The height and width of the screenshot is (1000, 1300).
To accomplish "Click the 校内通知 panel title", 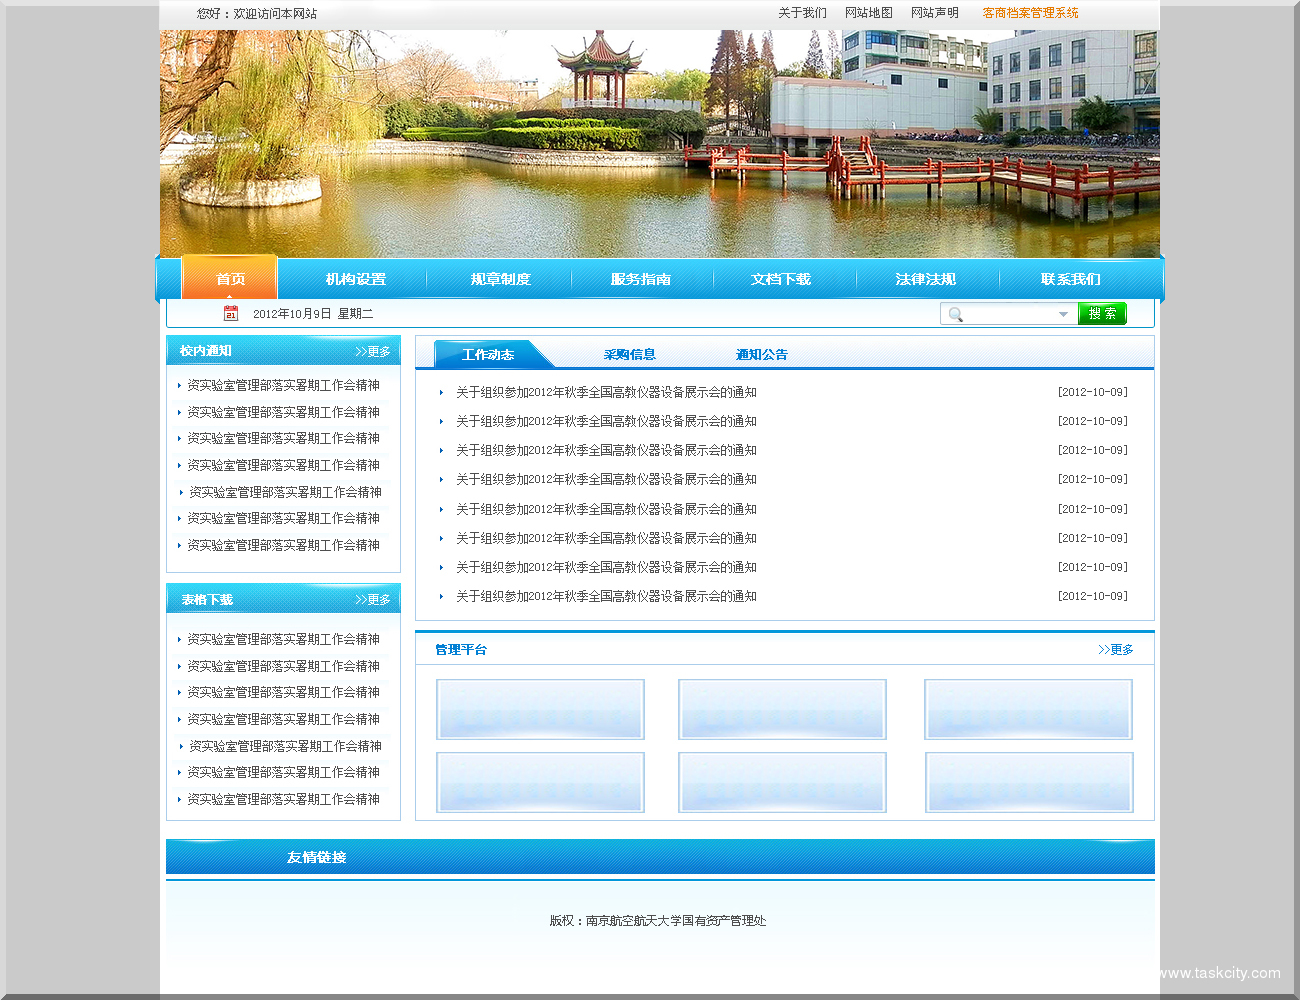I will (205, 351).
